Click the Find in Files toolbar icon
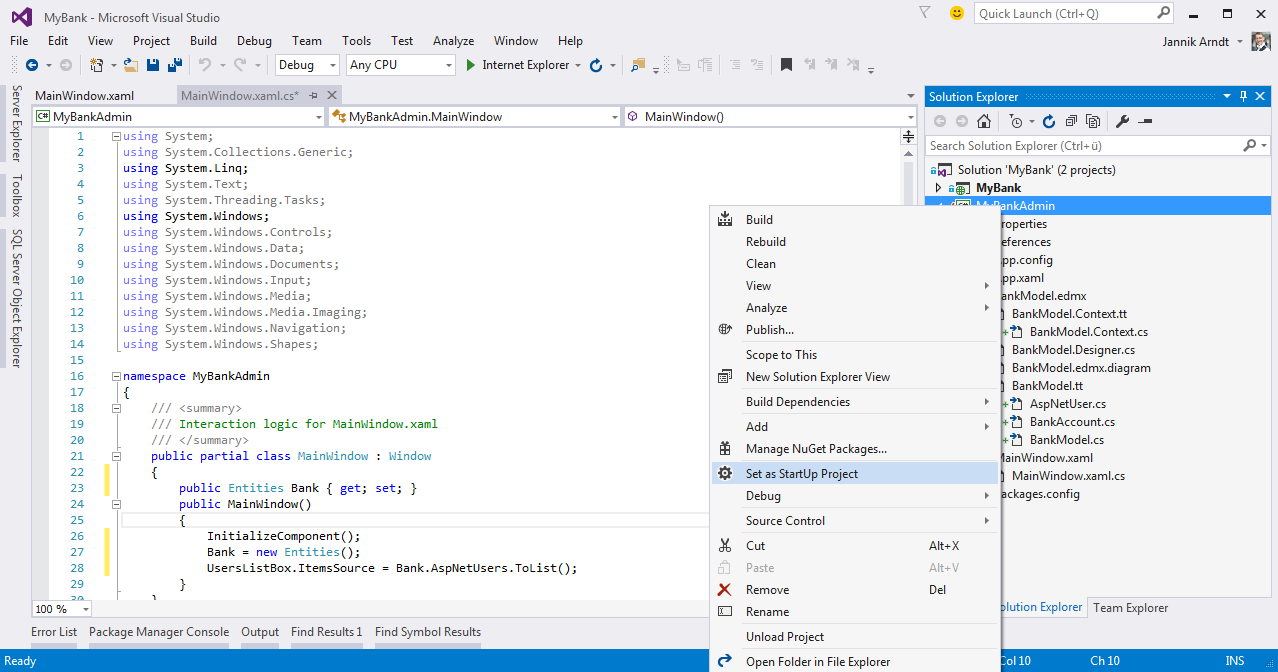This screenshot has height=672, width=1278. pos(638,65)
